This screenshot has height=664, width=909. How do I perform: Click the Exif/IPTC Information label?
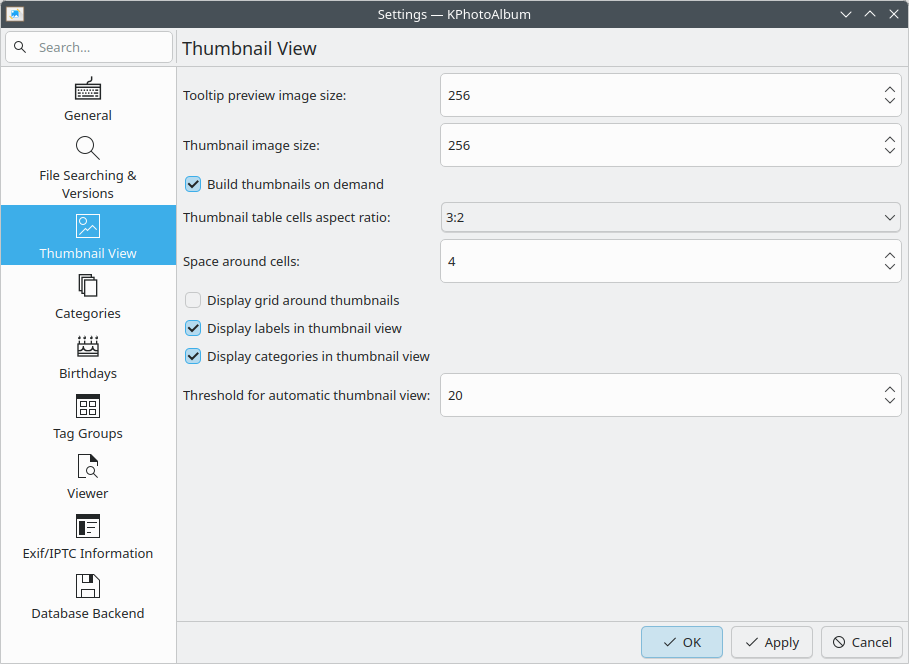(x=88, y=554)
